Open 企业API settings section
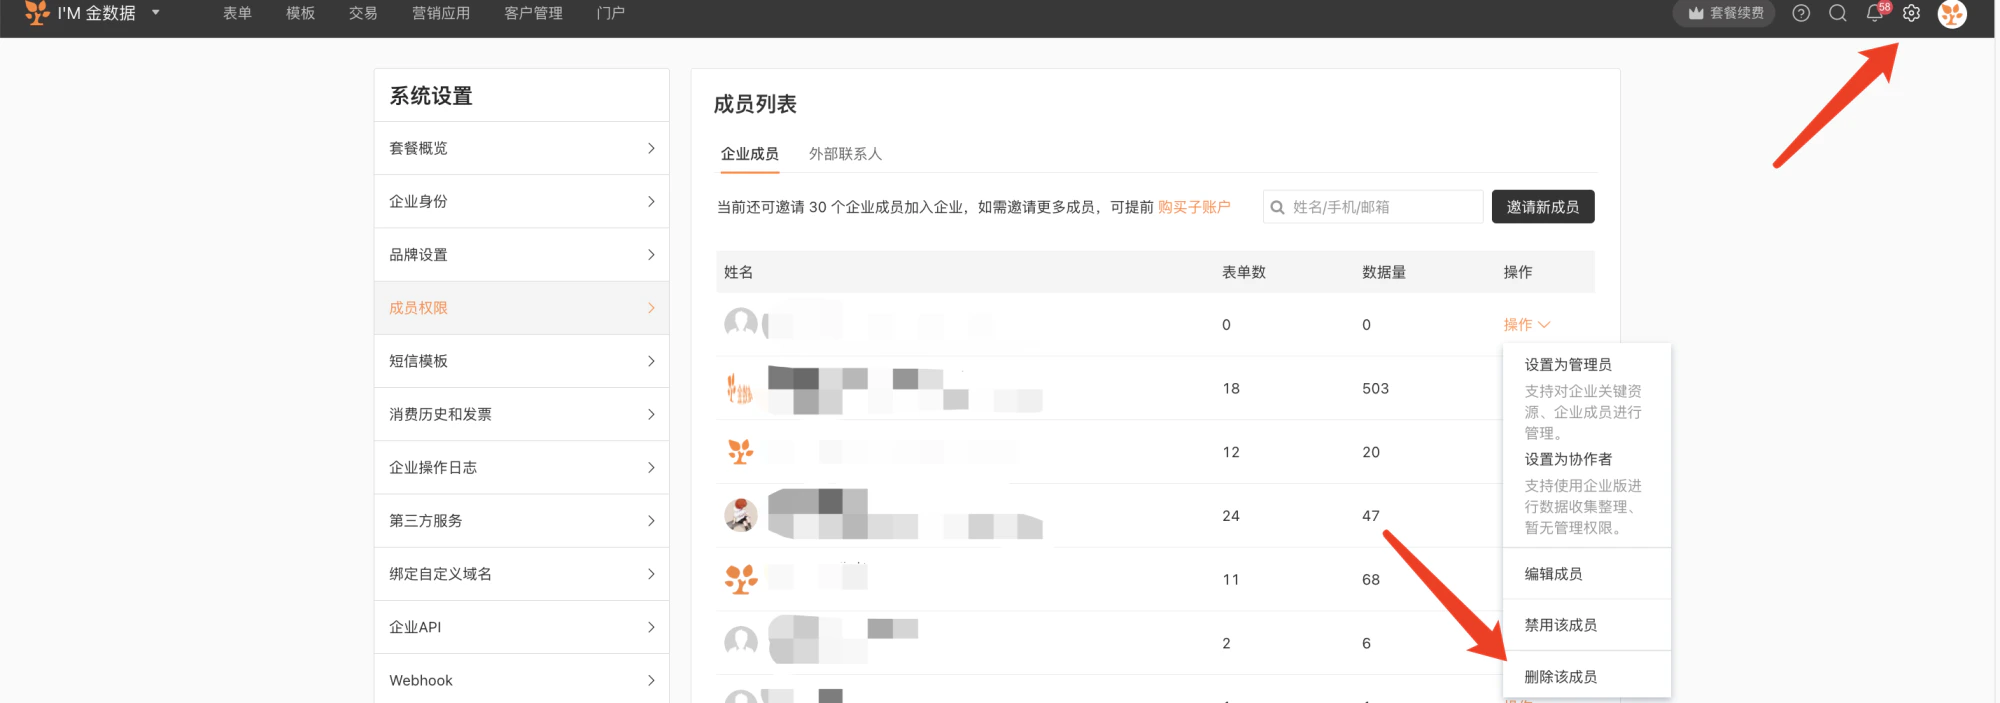The width and height of the screenshot is (2000, 703). click(522, 627)
